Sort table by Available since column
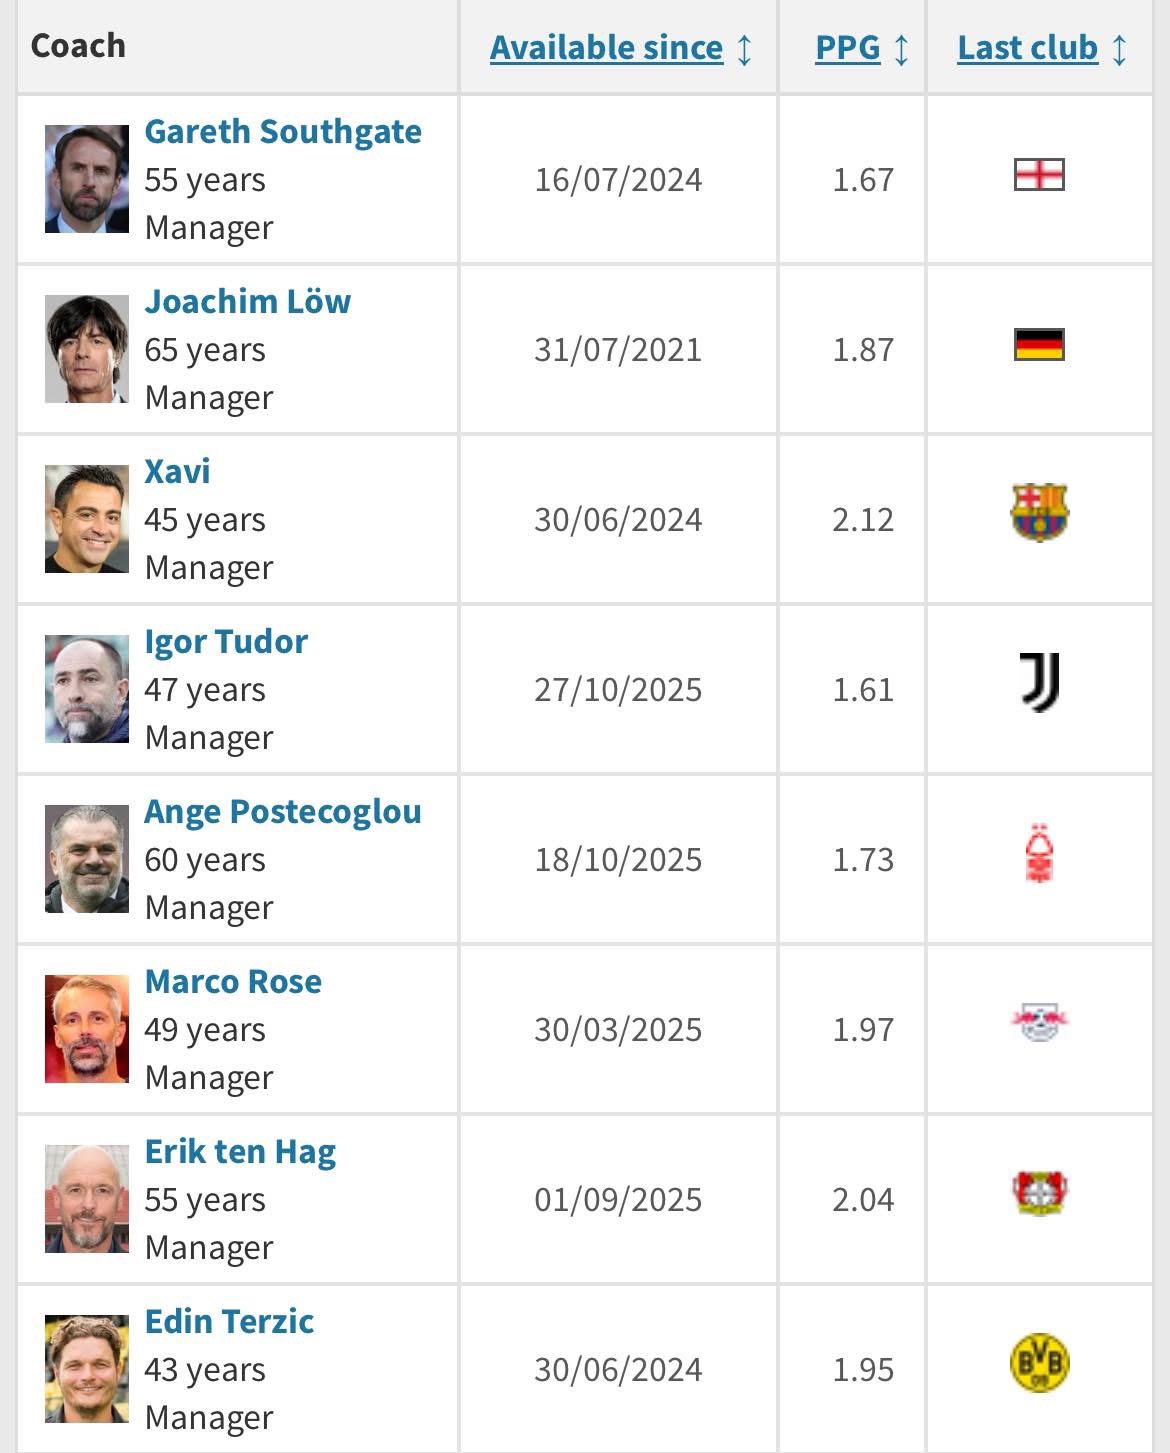 606,47
